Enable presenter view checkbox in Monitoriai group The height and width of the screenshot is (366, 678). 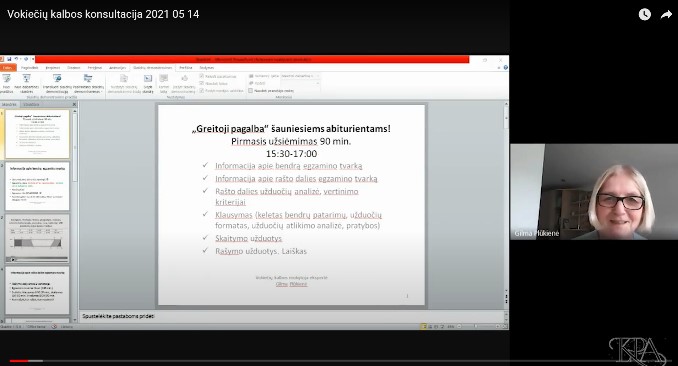(250, 90)
